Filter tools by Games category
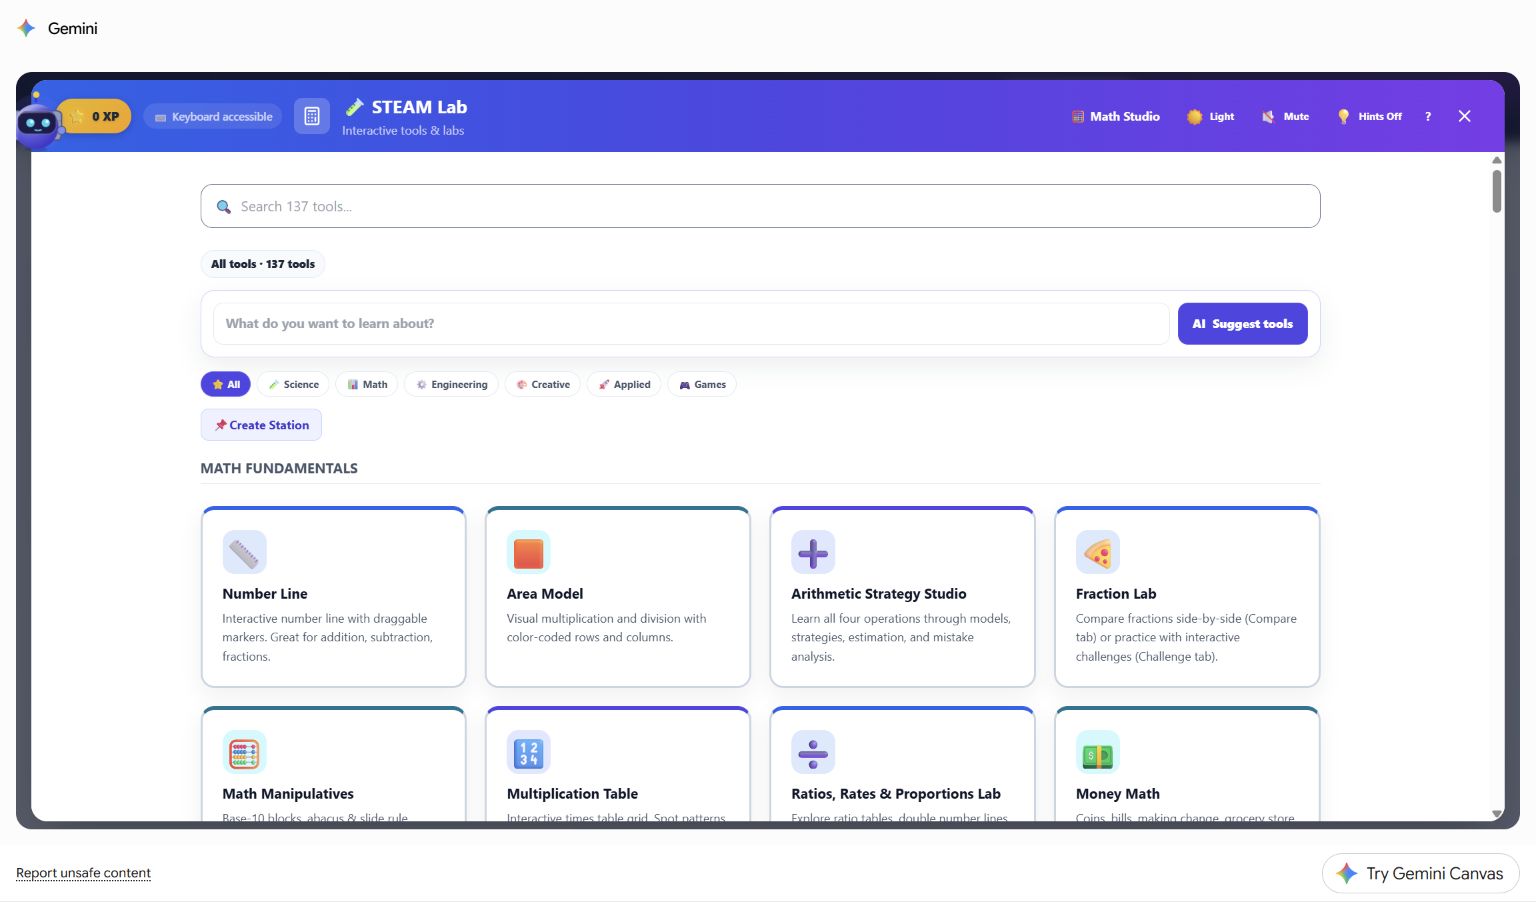This screenshot has width=1536, height=902. click(702, 384)
